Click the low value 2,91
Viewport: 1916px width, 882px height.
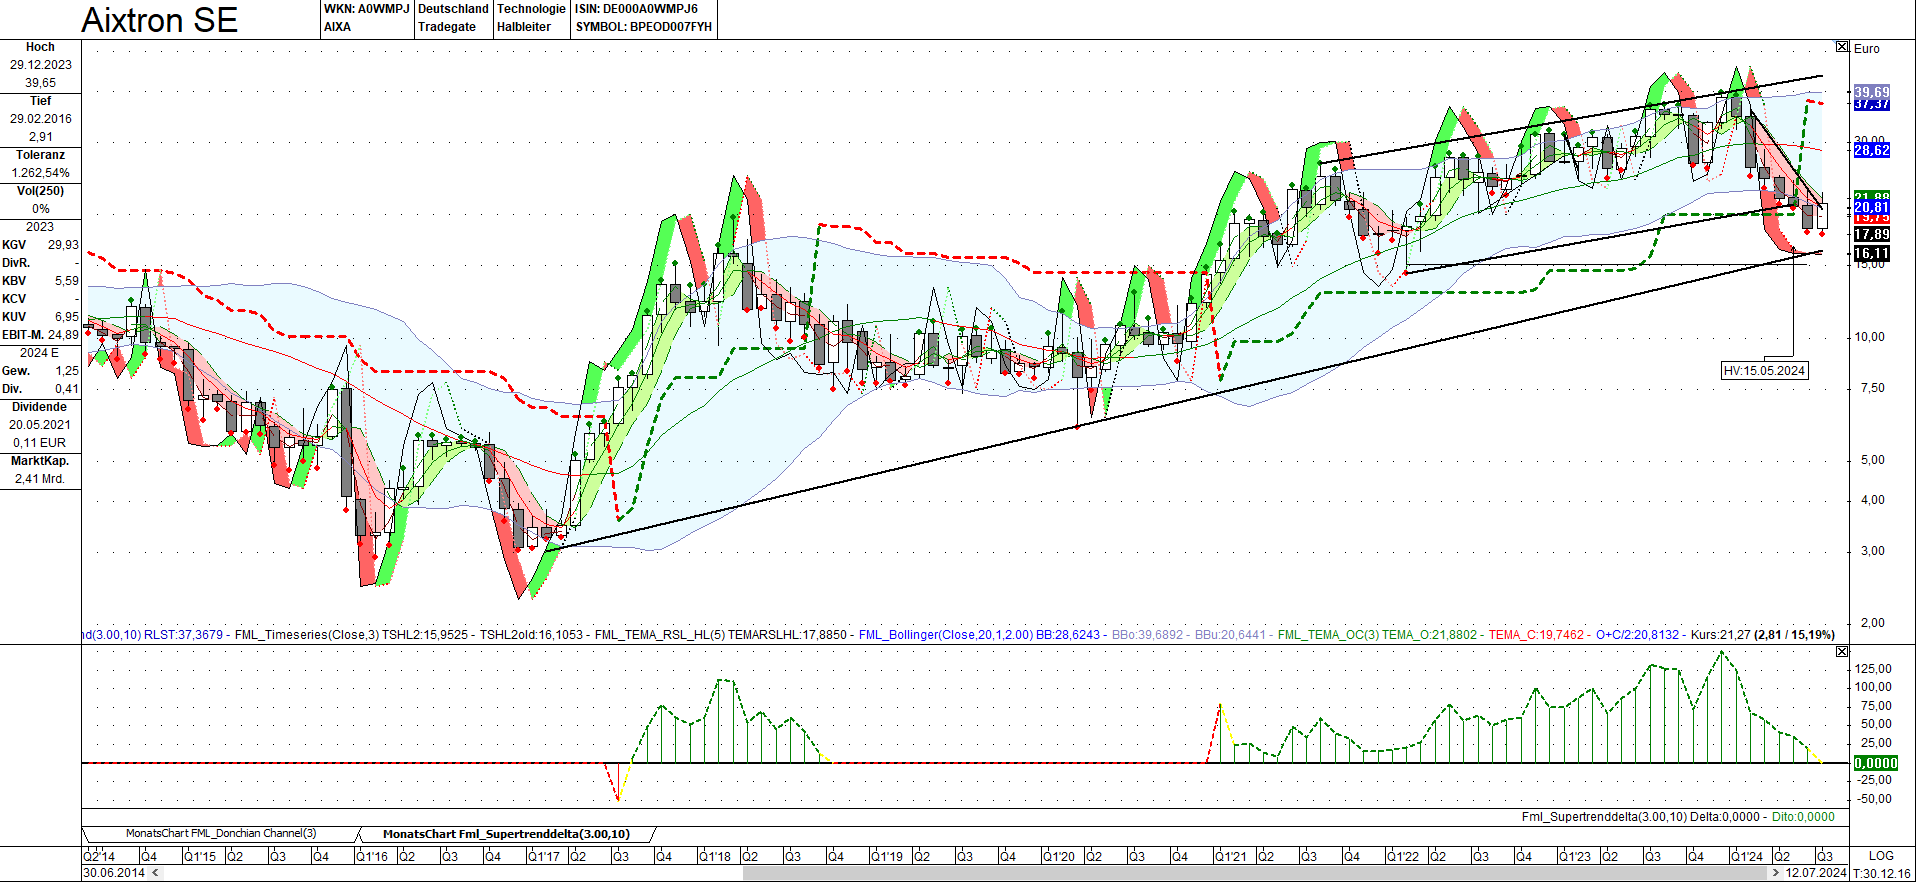41,137
